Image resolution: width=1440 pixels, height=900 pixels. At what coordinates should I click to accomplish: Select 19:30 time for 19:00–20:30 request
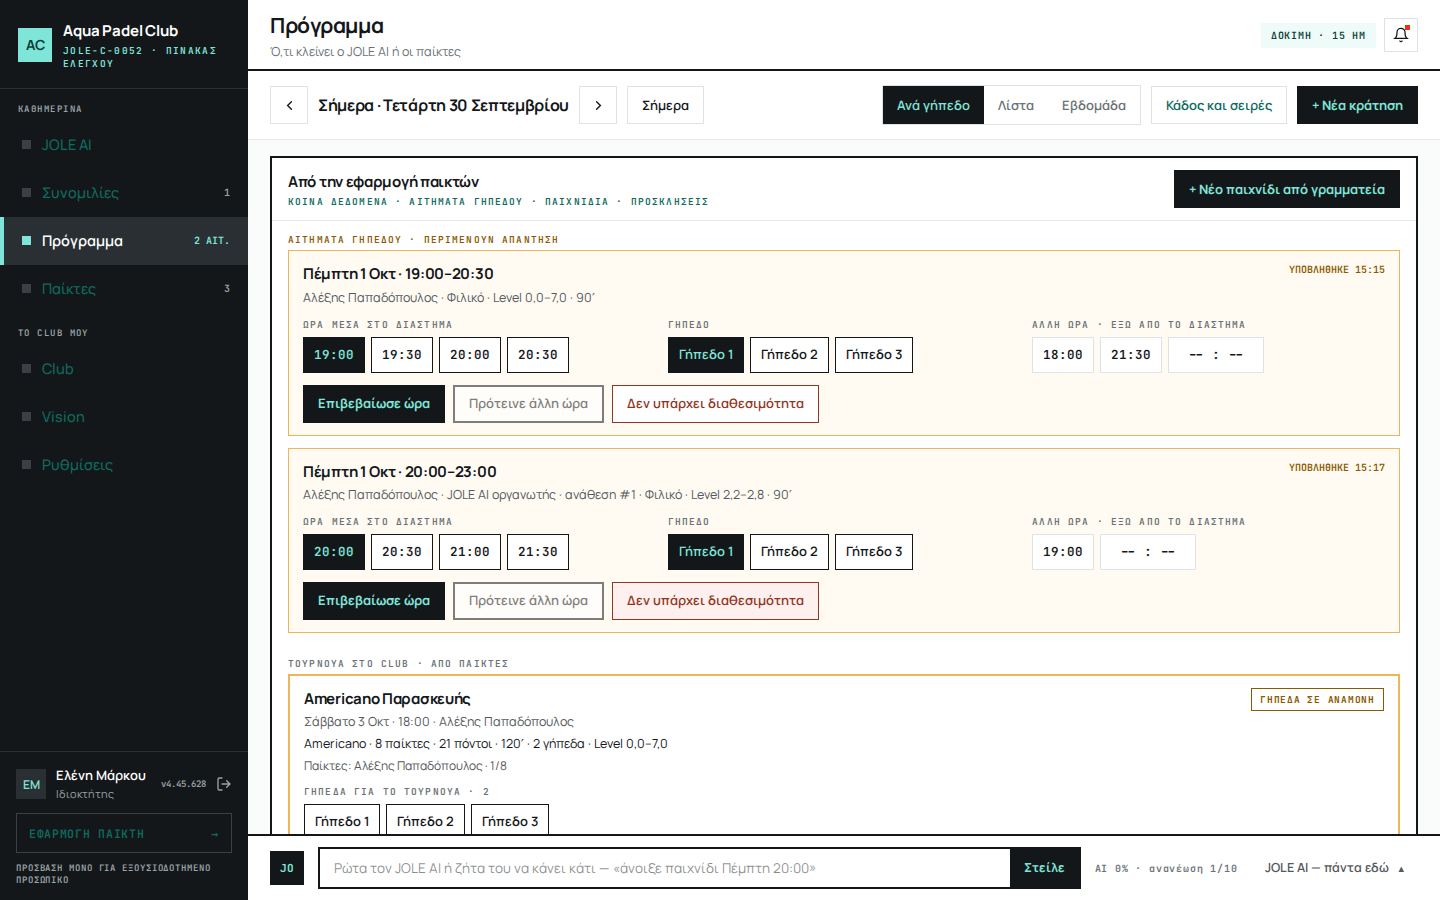click(x=402, y=355)
